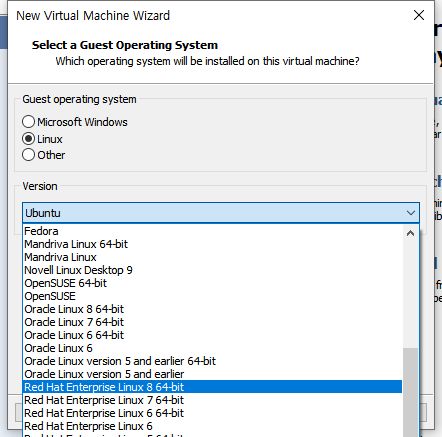Image resolution: width=442 pixels, height=437 pixels.
Task: Collapse the Ubuntu version dropdown
Action: (x=221, y=213)
